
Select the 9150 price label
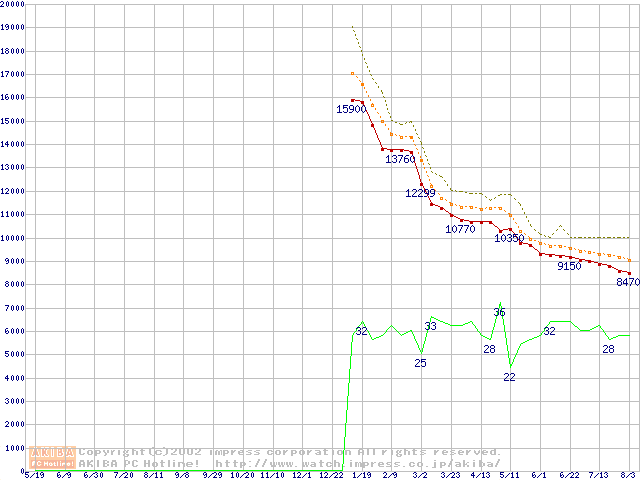(x=569, y=266)
